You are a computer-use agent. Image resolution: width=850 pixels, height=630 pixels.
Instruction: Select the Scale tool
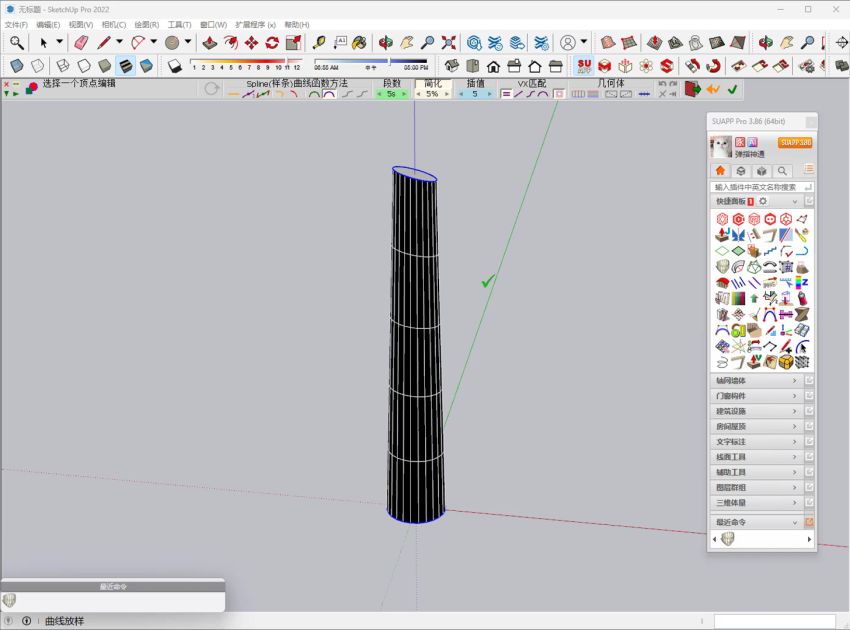click(293, 42)
